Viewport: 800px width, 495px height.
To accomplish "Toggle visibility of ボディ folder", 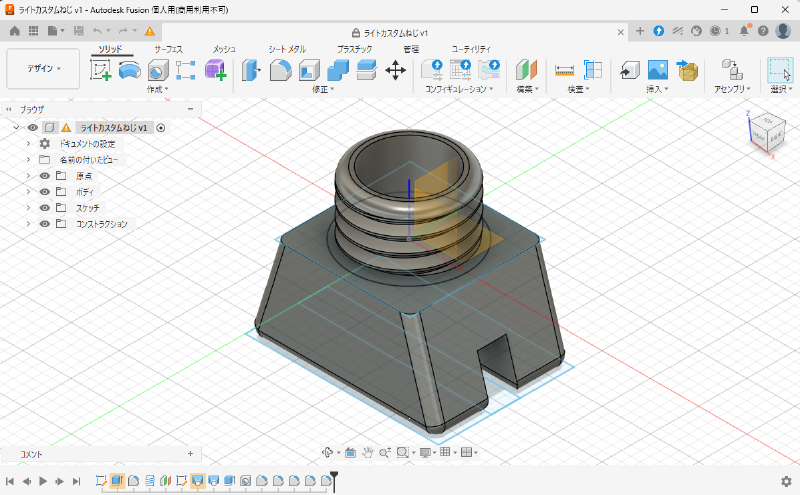I will click(45, 192).
